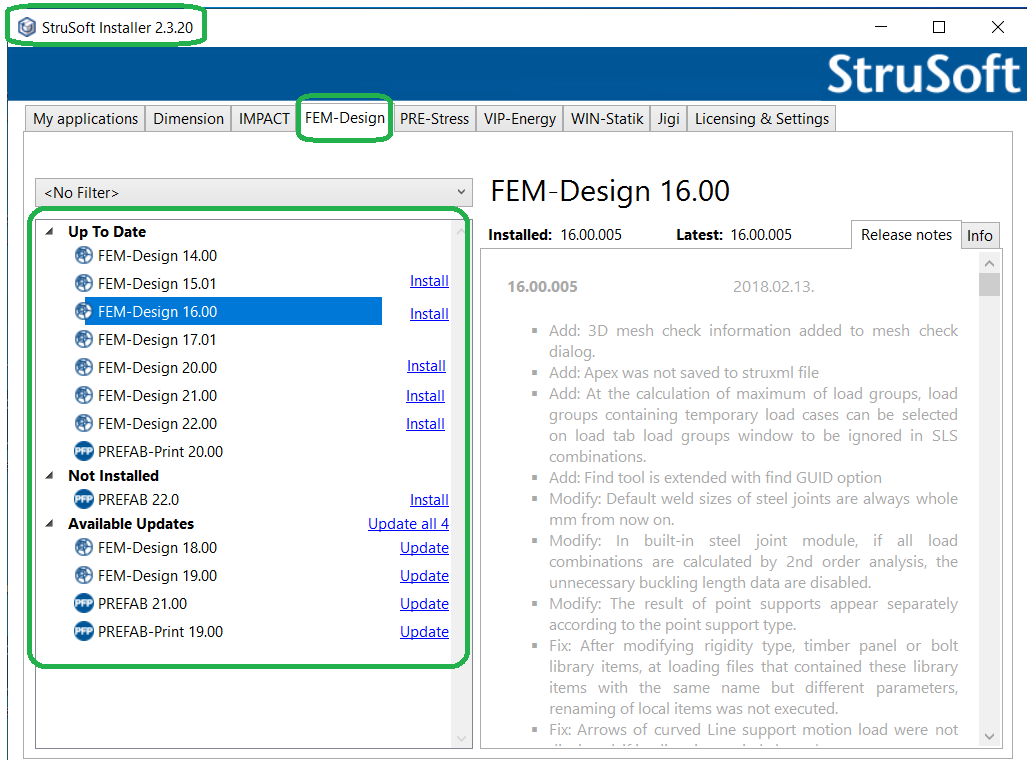Switch to the Dimension tab
Viewport: 1031px width, 760px height.
[189, 119]
